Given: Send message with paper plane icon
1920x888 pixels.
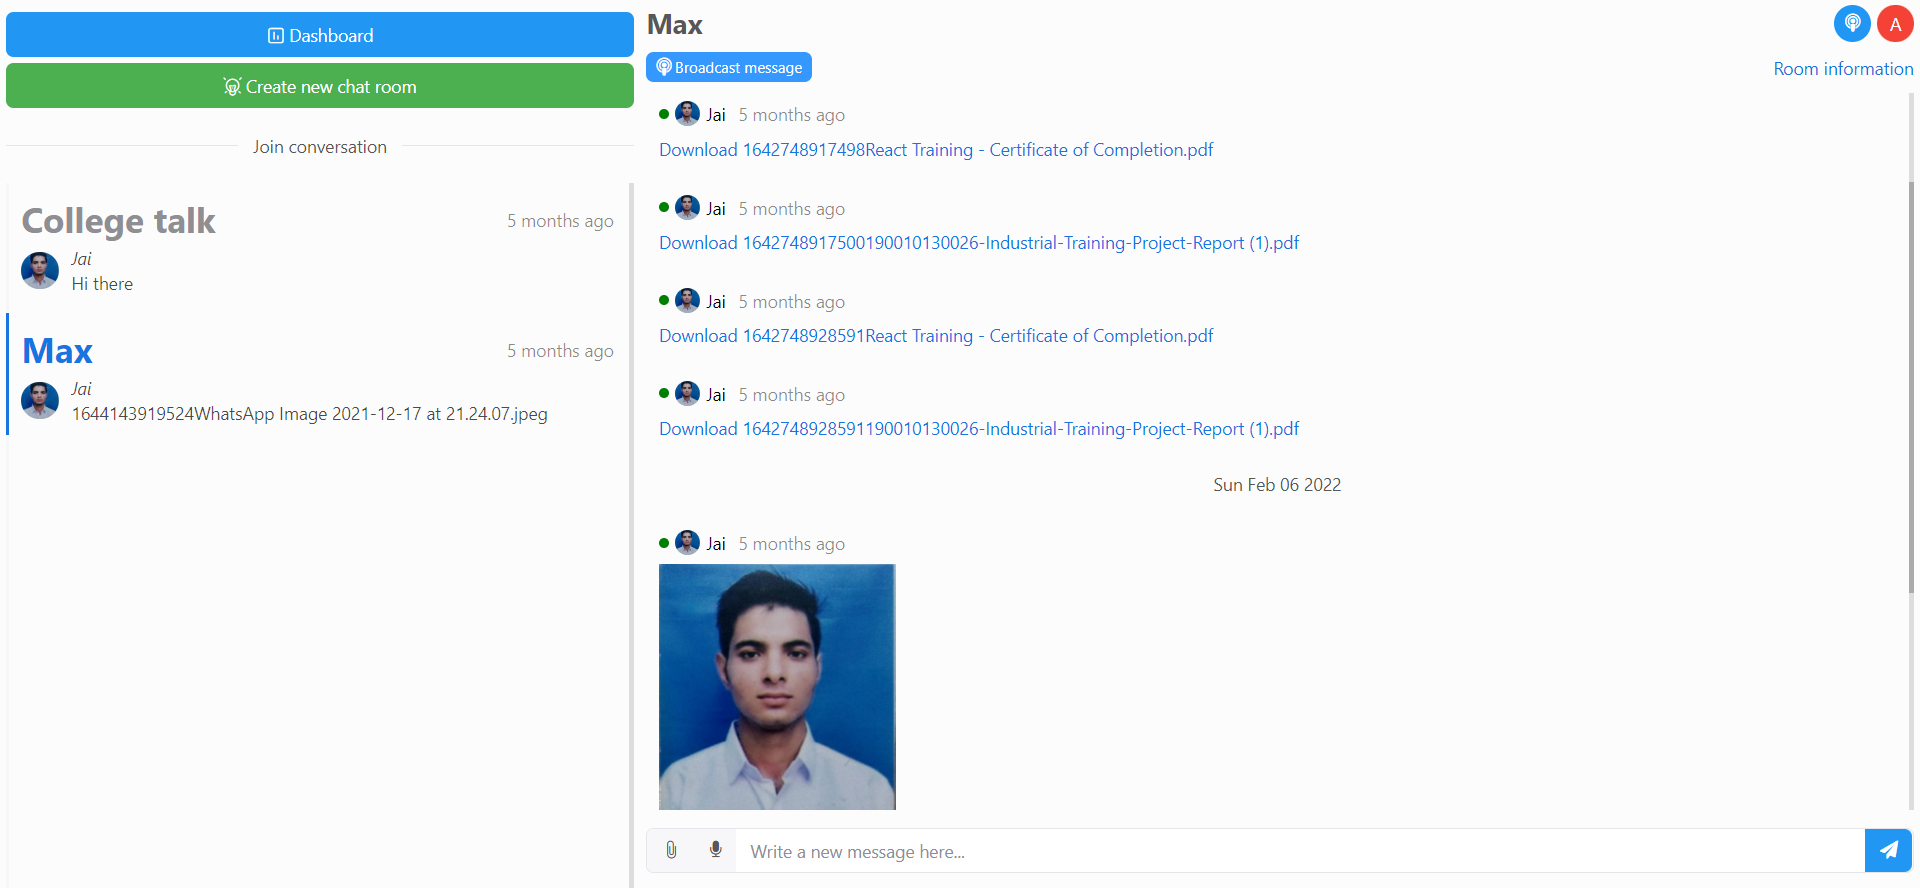Looking at the screenshot, I should (x=1888, y=850).
